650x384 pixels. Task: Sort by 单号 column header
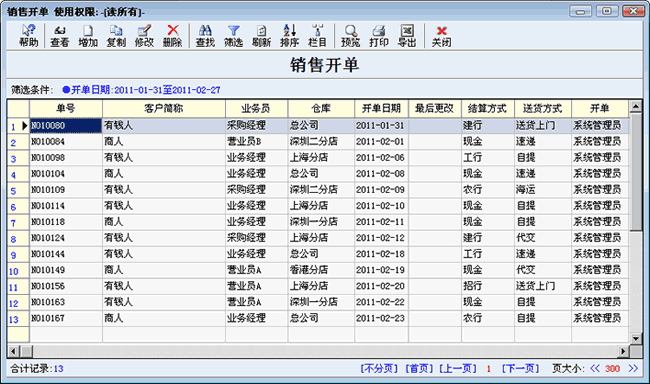[66, 109]
